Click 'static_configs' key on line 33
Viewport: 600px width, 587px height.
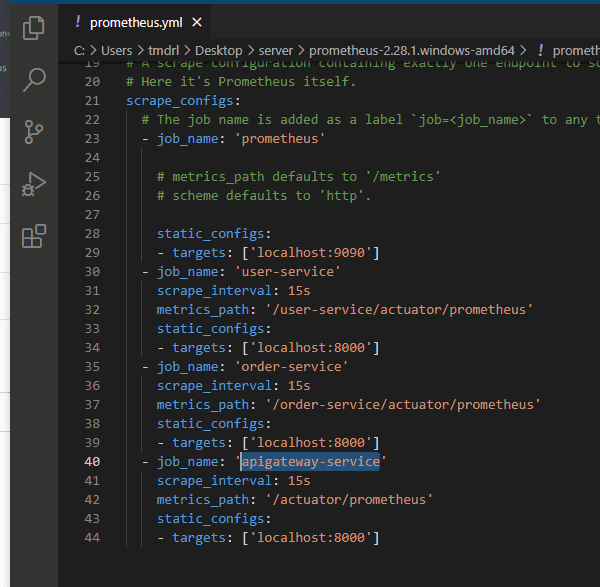coord(210,329)
